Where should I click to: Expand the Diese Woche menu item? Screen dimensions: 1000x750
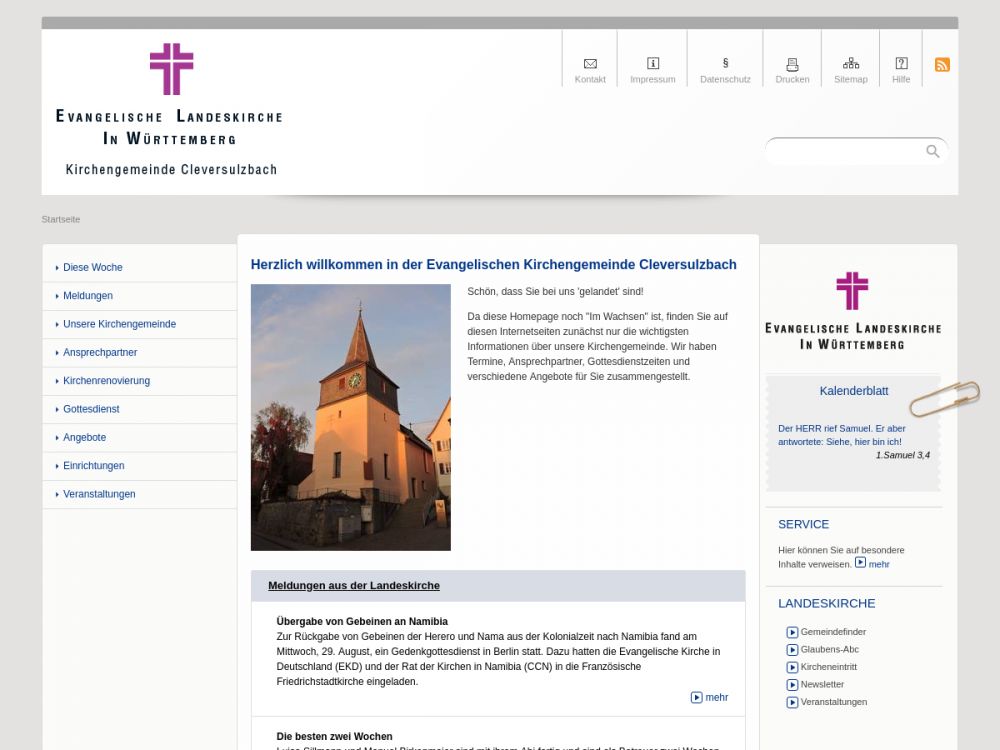click(93, 268)
